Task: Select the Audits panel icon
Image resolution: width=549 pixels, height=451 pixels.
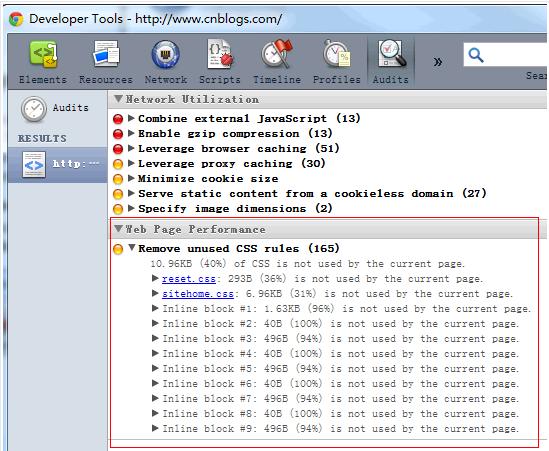Action: (391, 54)
